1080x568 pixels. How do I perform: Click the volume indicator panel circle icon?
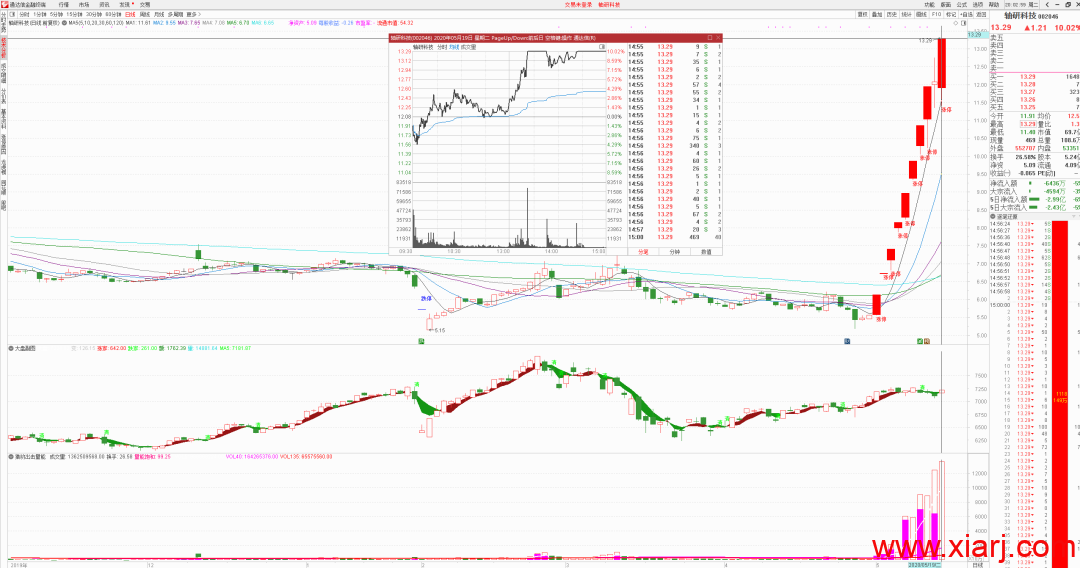coord(12,456)
